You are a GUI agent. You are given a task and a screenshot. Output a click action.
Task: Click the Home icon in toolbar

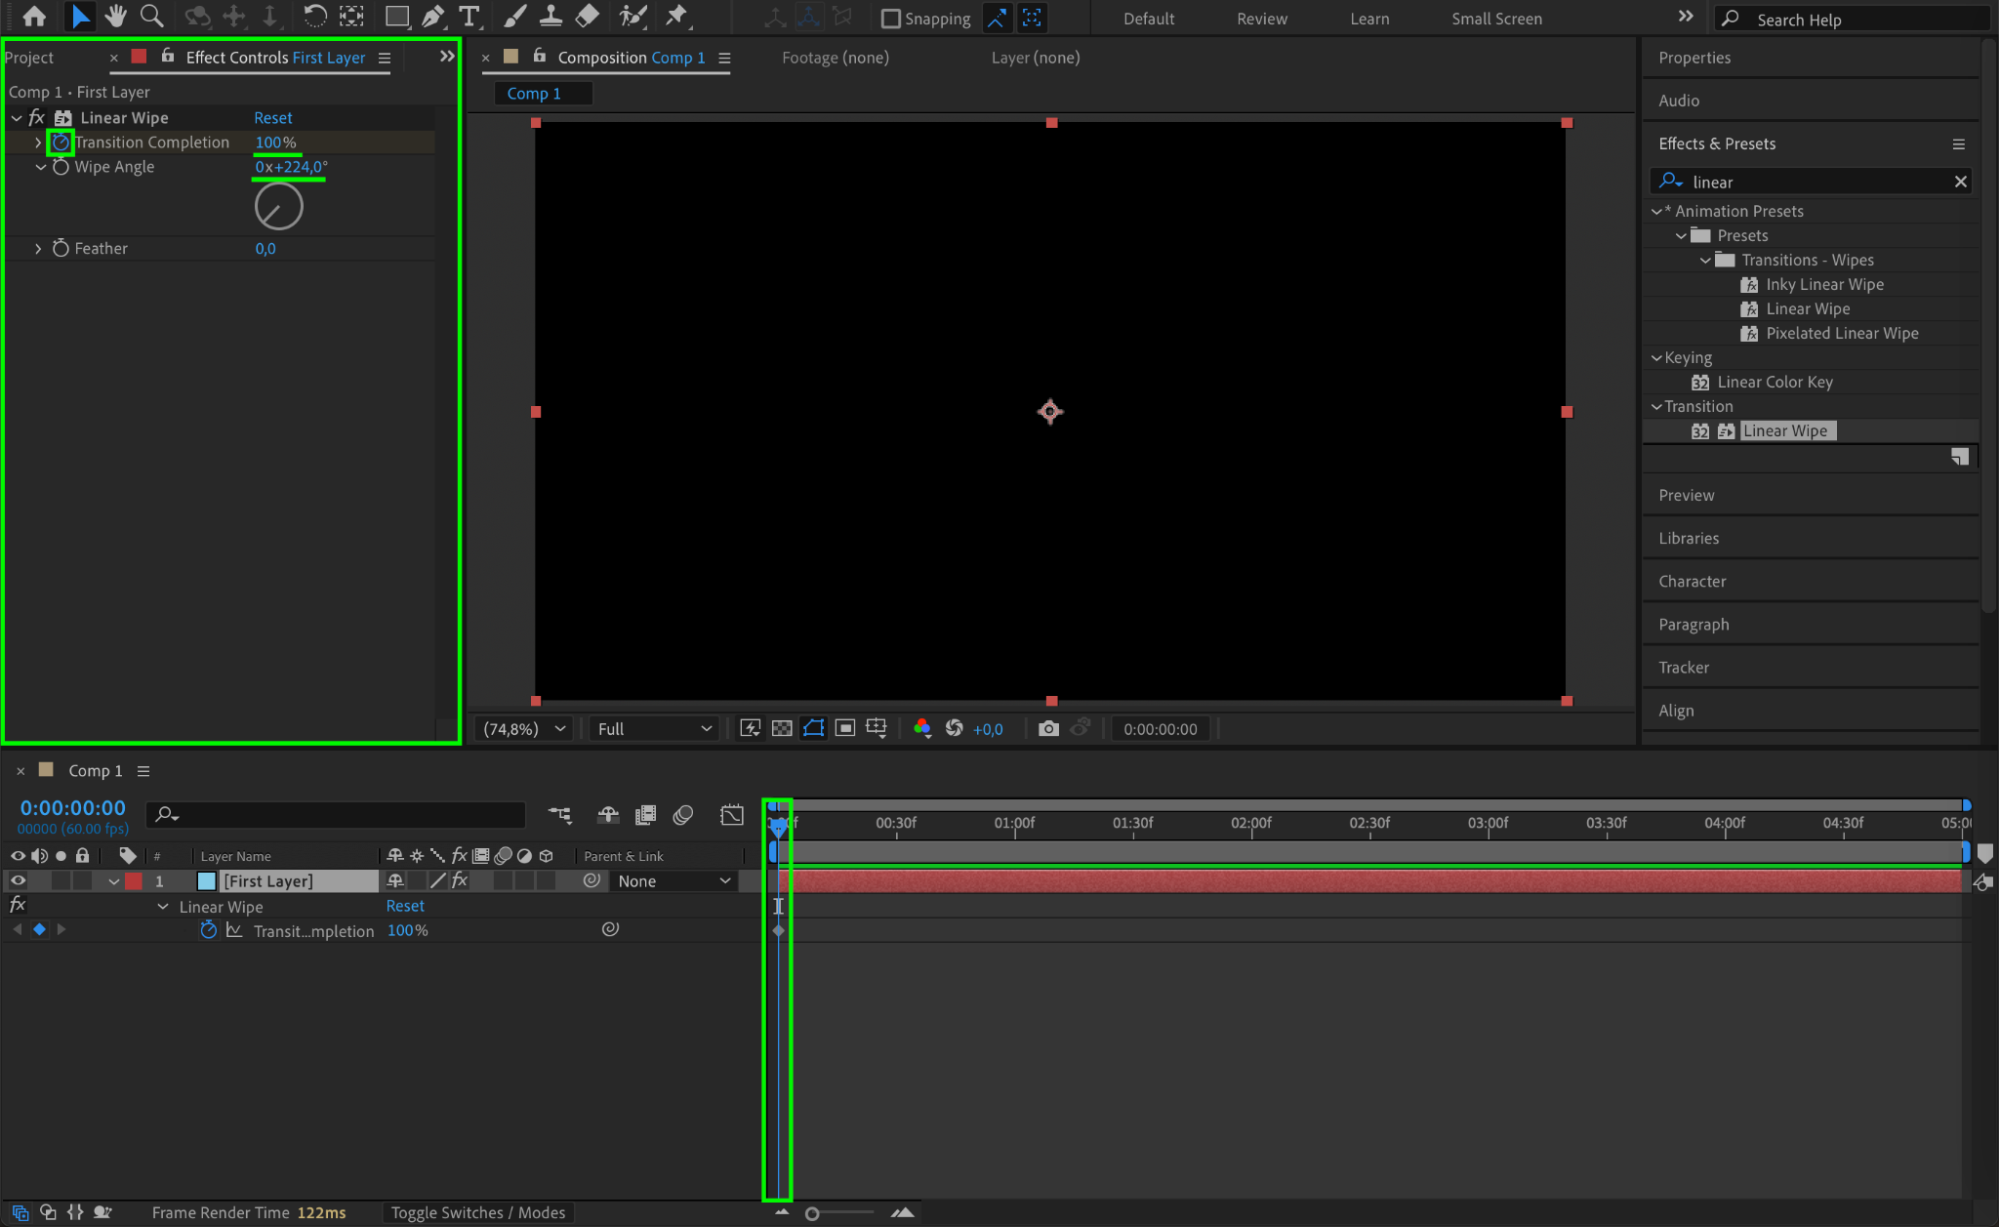coord(34,16)
